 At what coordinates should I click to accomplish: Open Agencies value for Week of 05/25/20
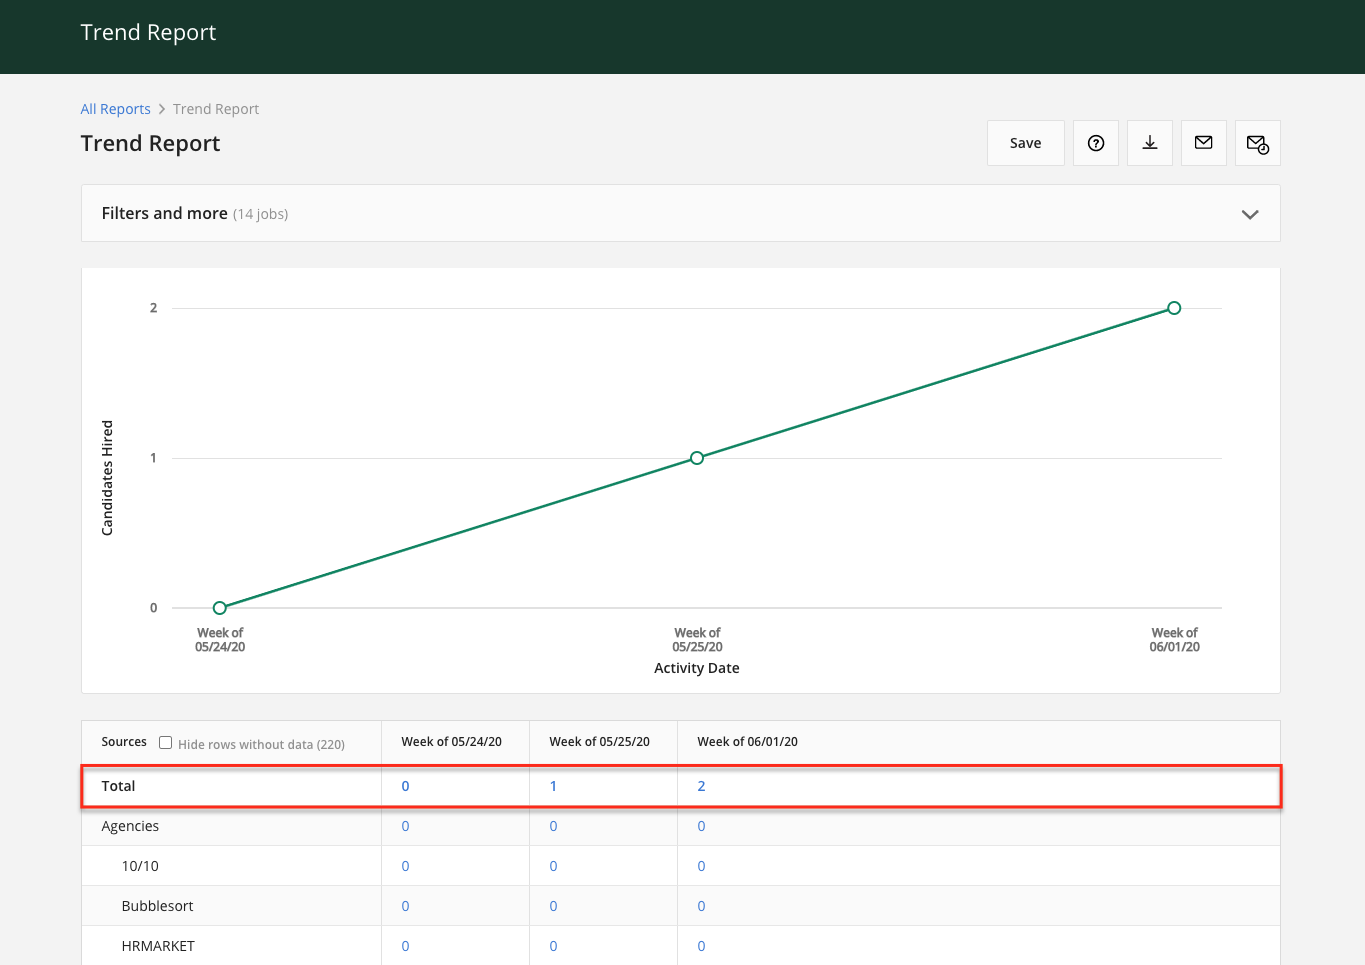(553, 826)
